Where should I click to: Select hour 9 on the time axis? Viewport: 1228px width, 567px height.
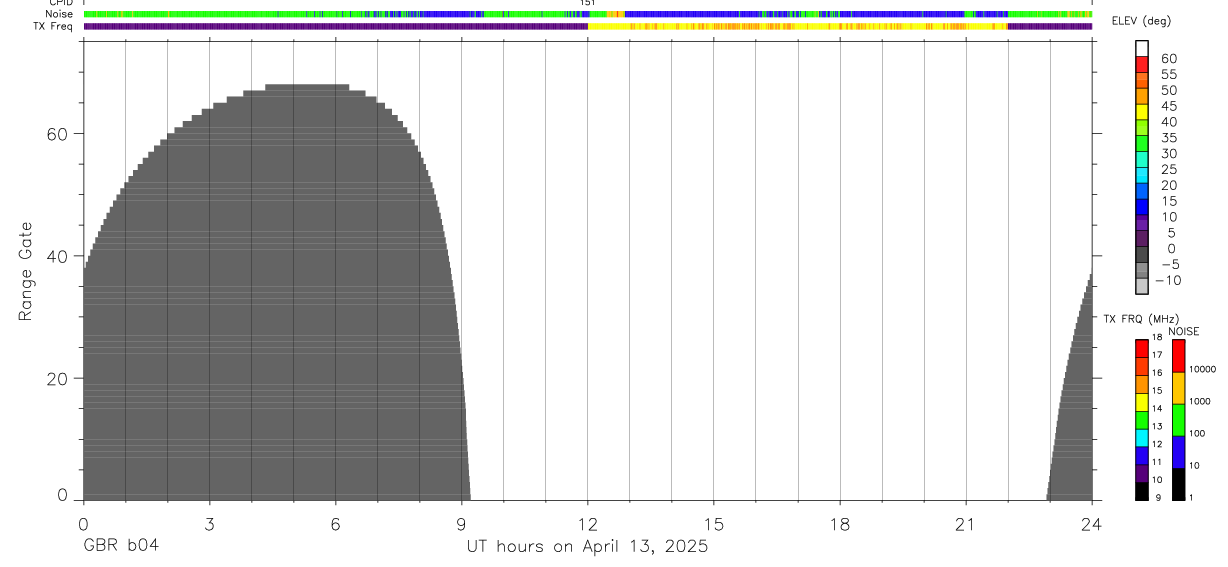[461, 523]
